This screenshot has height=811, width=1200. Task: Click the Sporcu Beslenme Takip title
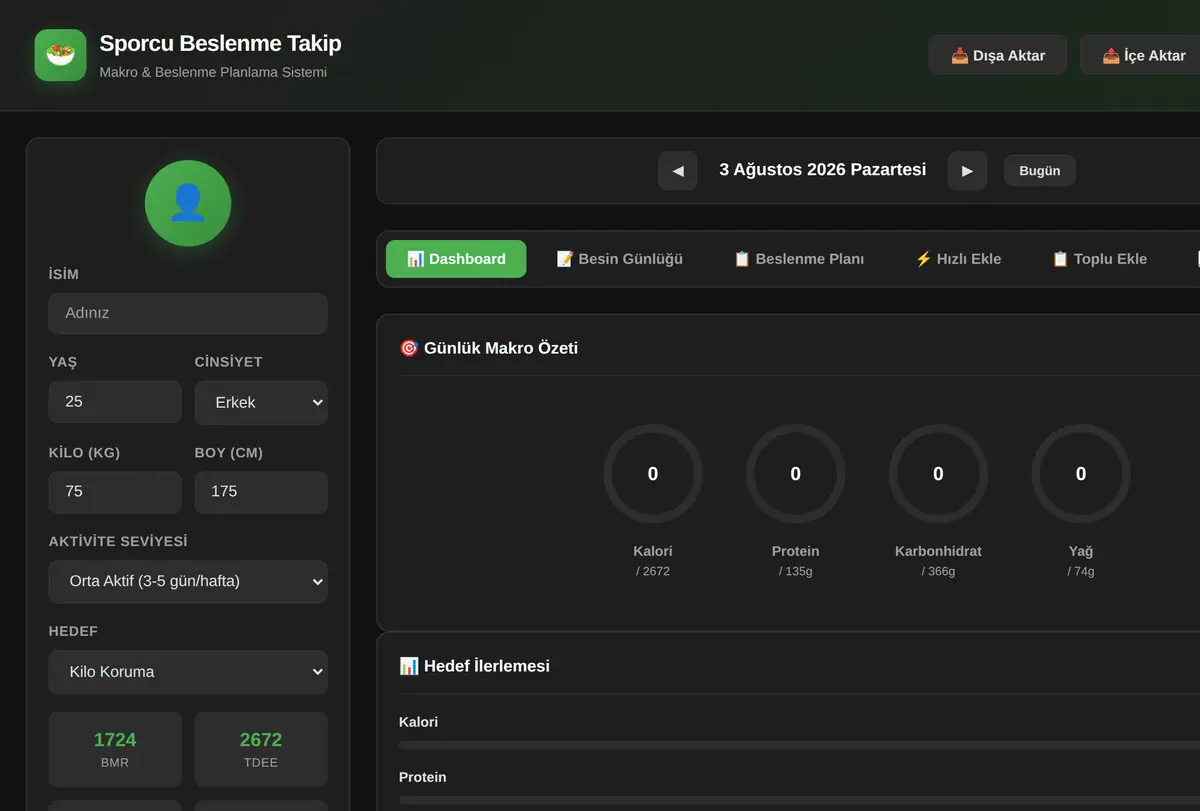pos(221,43)
